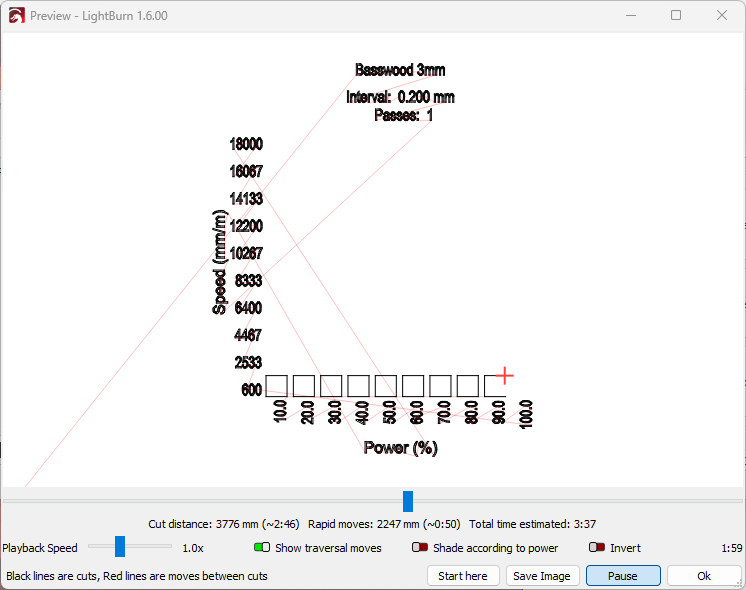The image size is (746, 590).
Task: Click the 600 speed axis value
Action: click(252, 390)
